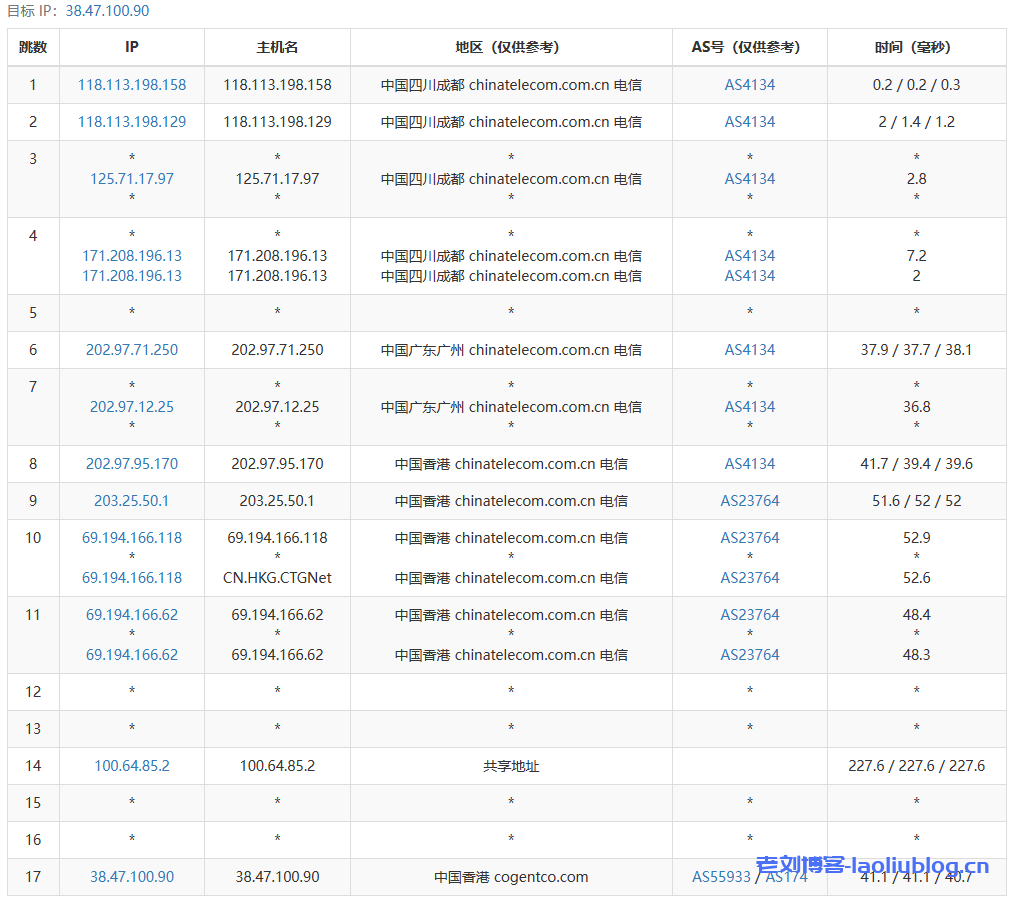Click IP link 69.194.166.118 at hop 10

point(131,537)
